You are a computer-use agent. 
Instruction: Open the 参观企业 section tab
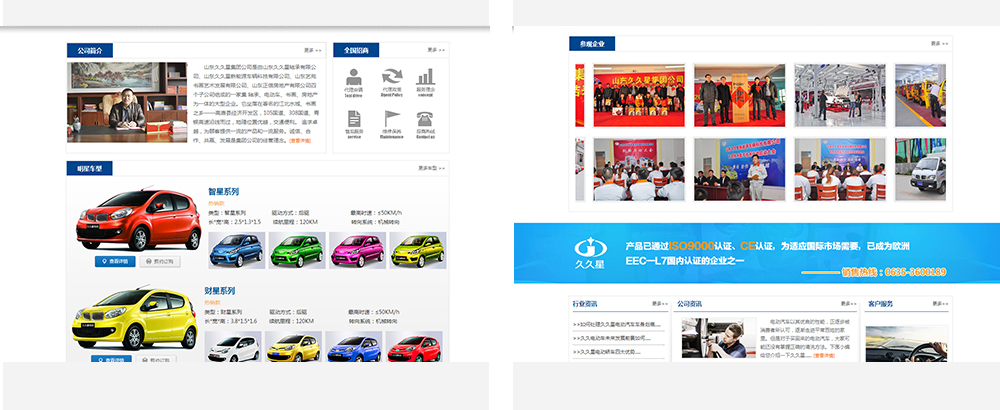coord(592,44)
